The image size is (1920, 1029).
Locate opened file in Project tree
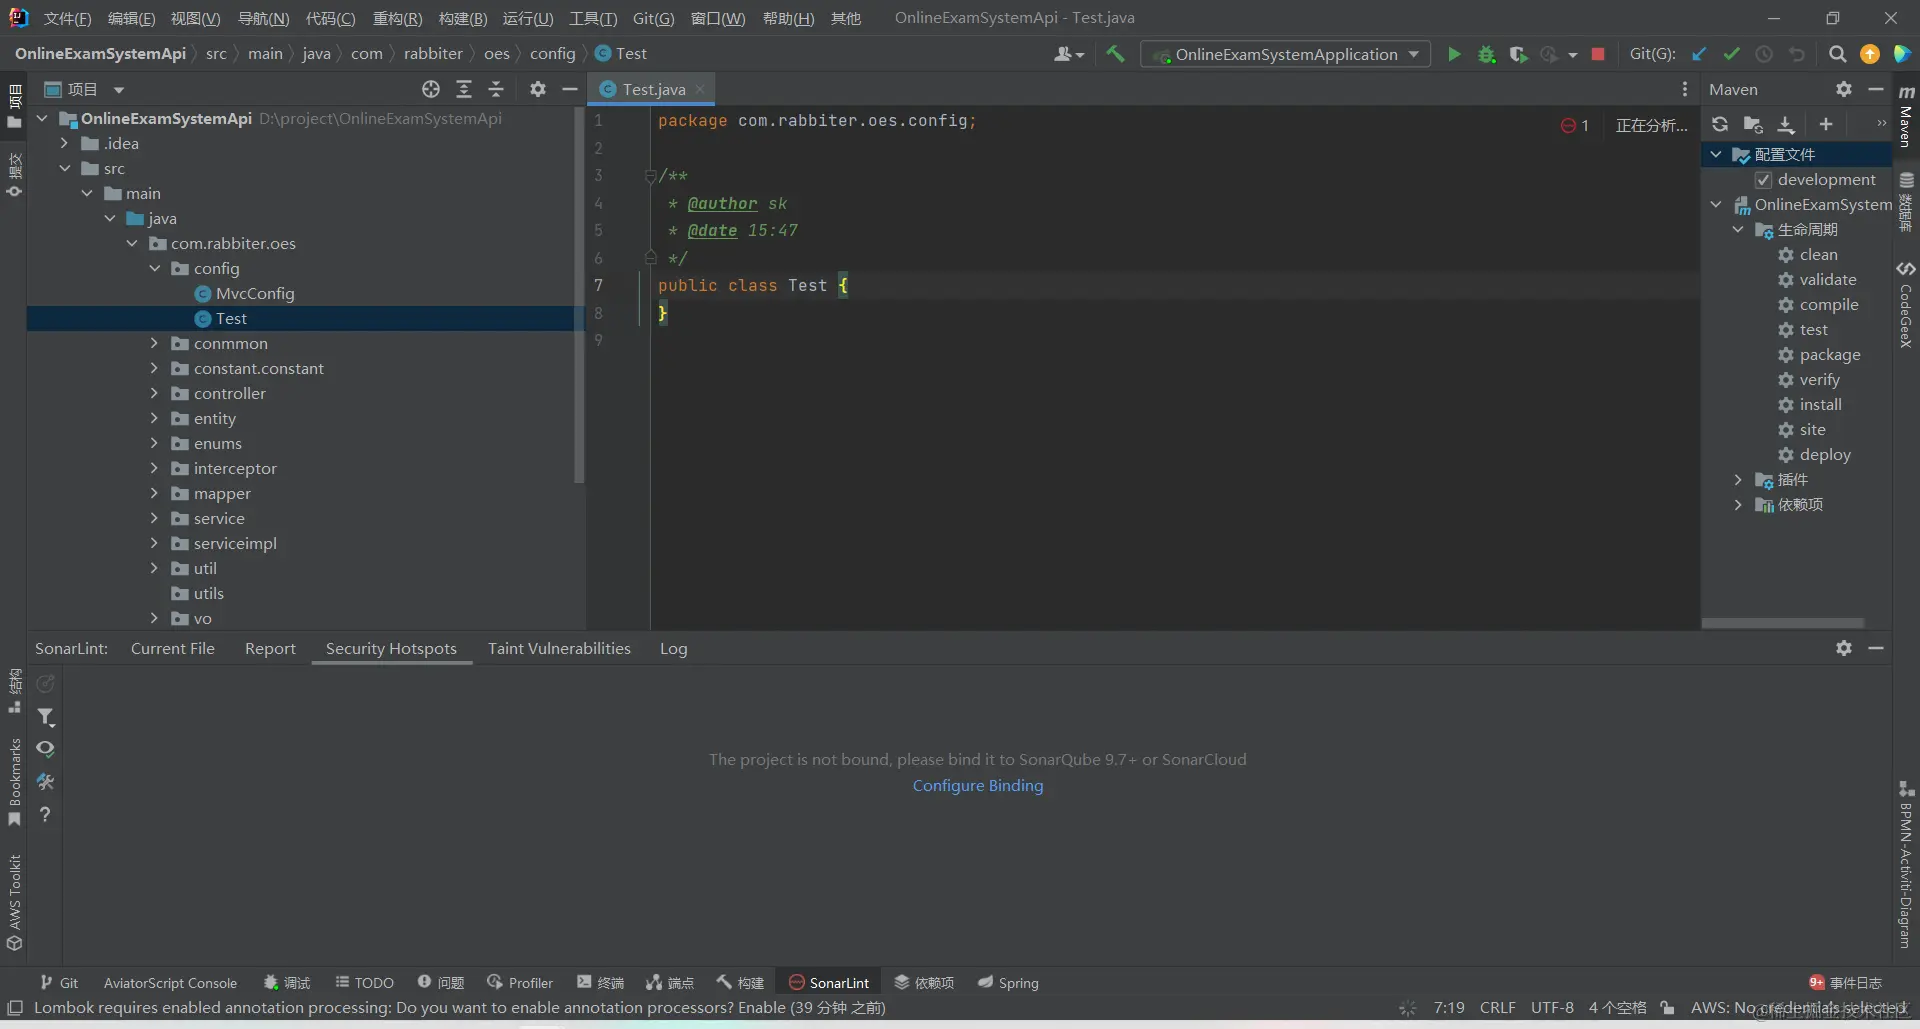[x=431, y=89]
